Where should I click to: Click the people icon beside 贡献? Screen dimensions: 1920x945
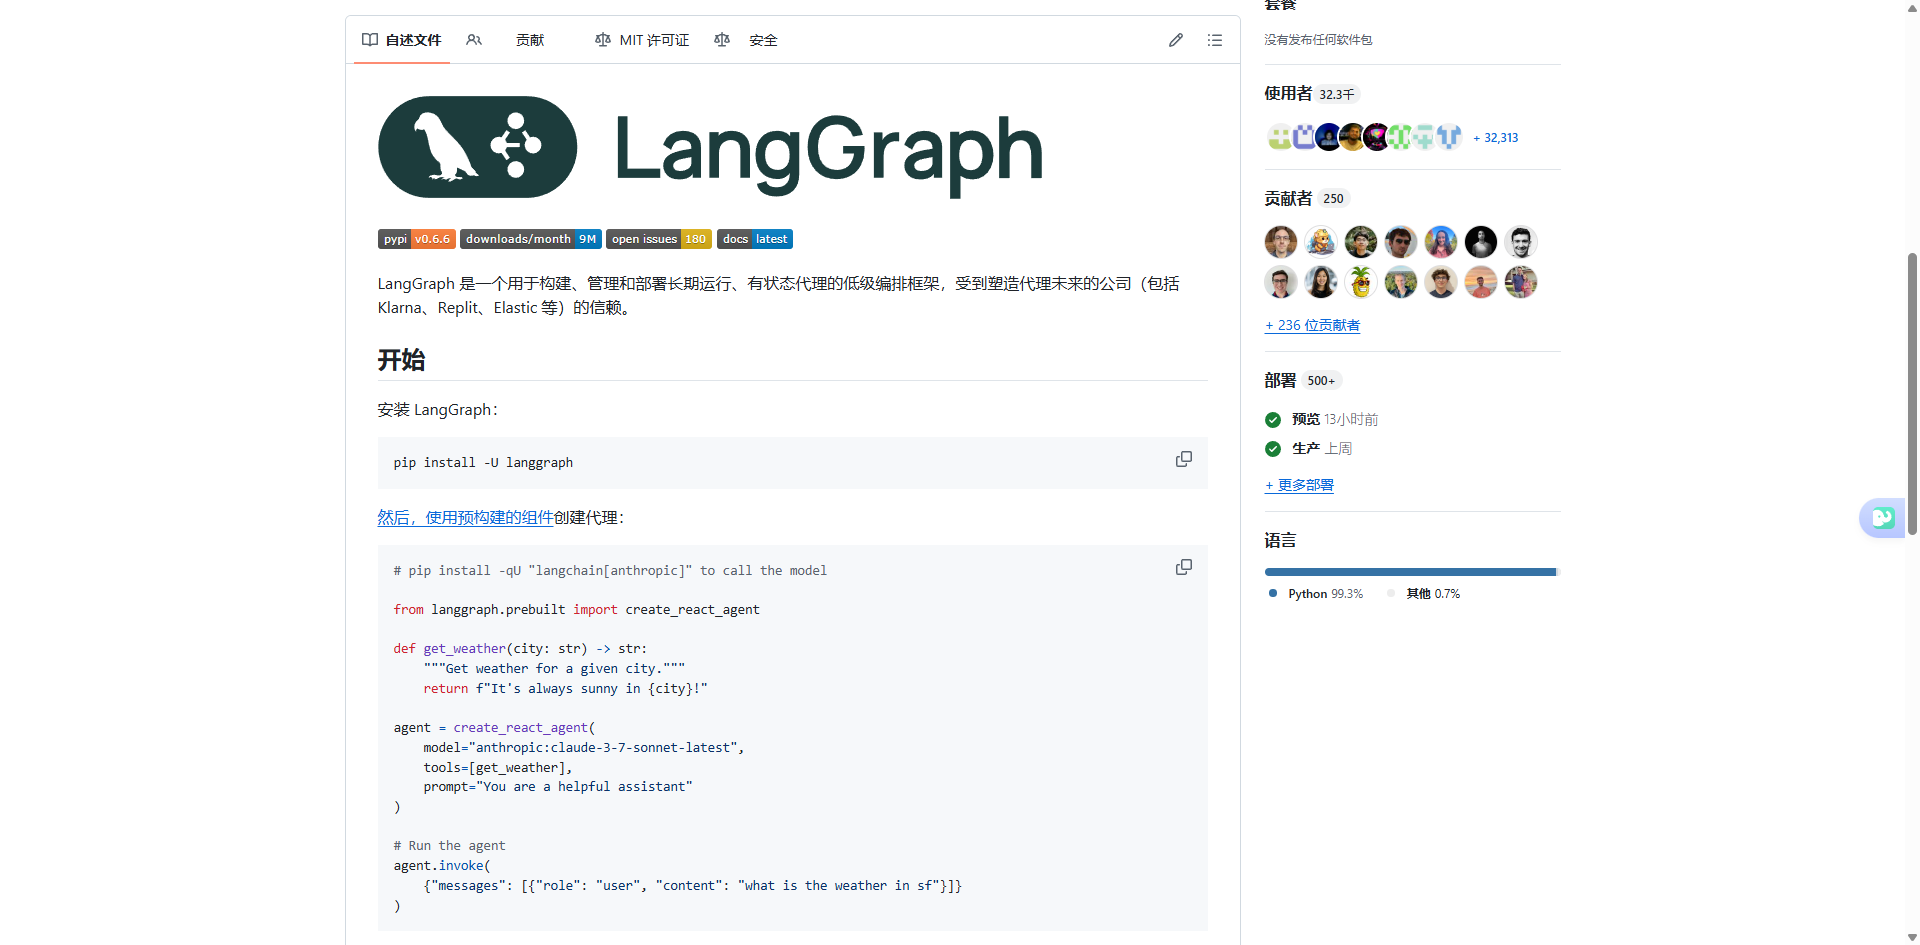474,40
